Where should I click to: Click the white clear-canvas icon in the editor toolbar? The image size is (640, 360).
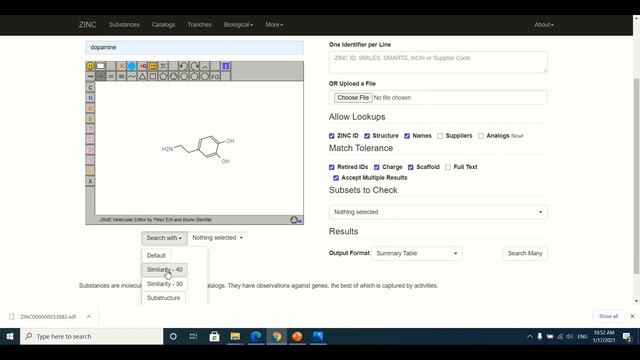point(100,66)
